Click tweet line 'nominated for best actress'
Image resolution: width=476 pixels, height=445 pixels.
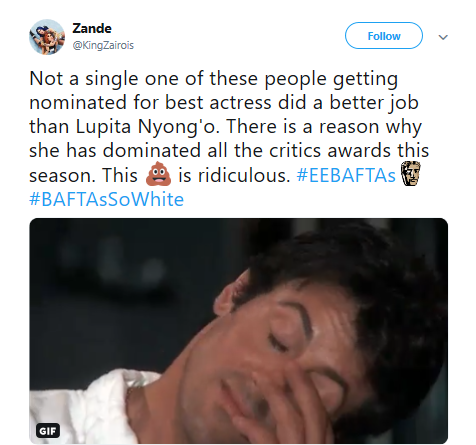(224, 103)
